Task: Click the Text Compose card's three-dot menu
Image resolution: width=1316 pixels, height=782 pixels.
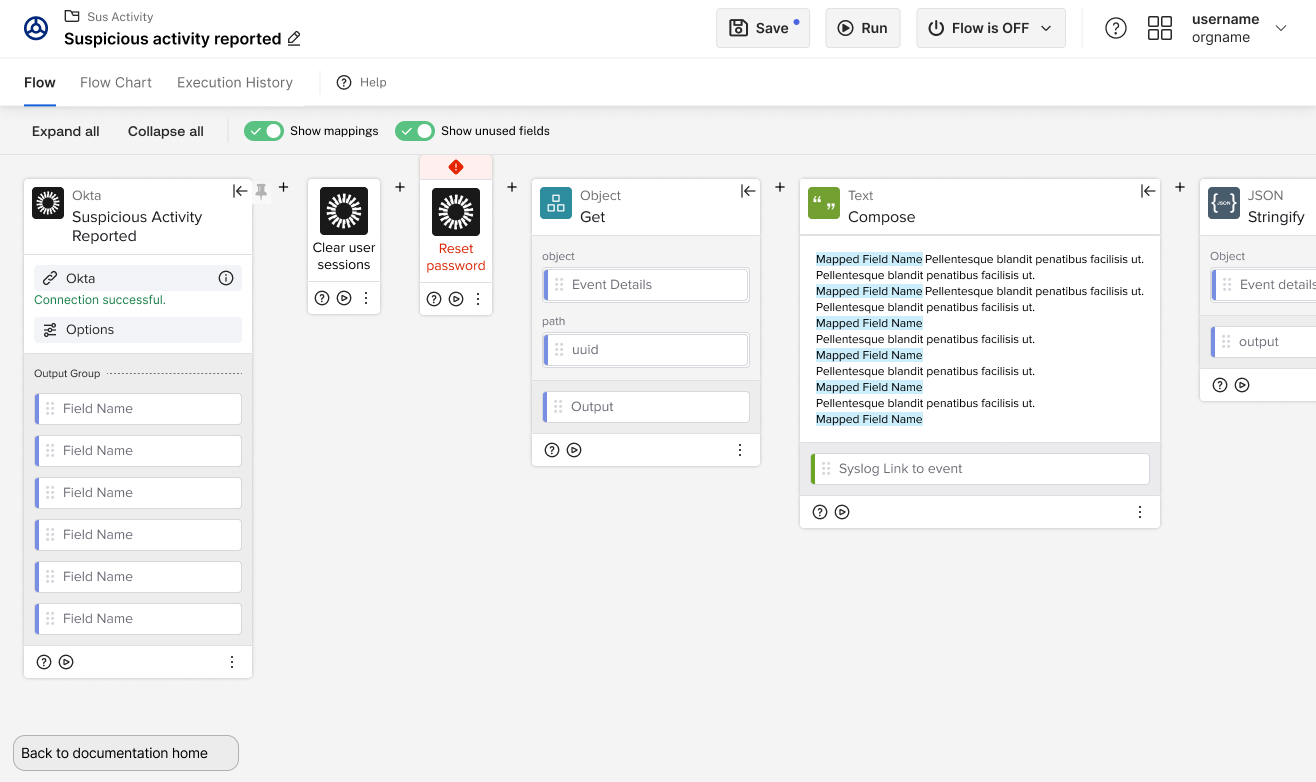Action: [1140, 512]
